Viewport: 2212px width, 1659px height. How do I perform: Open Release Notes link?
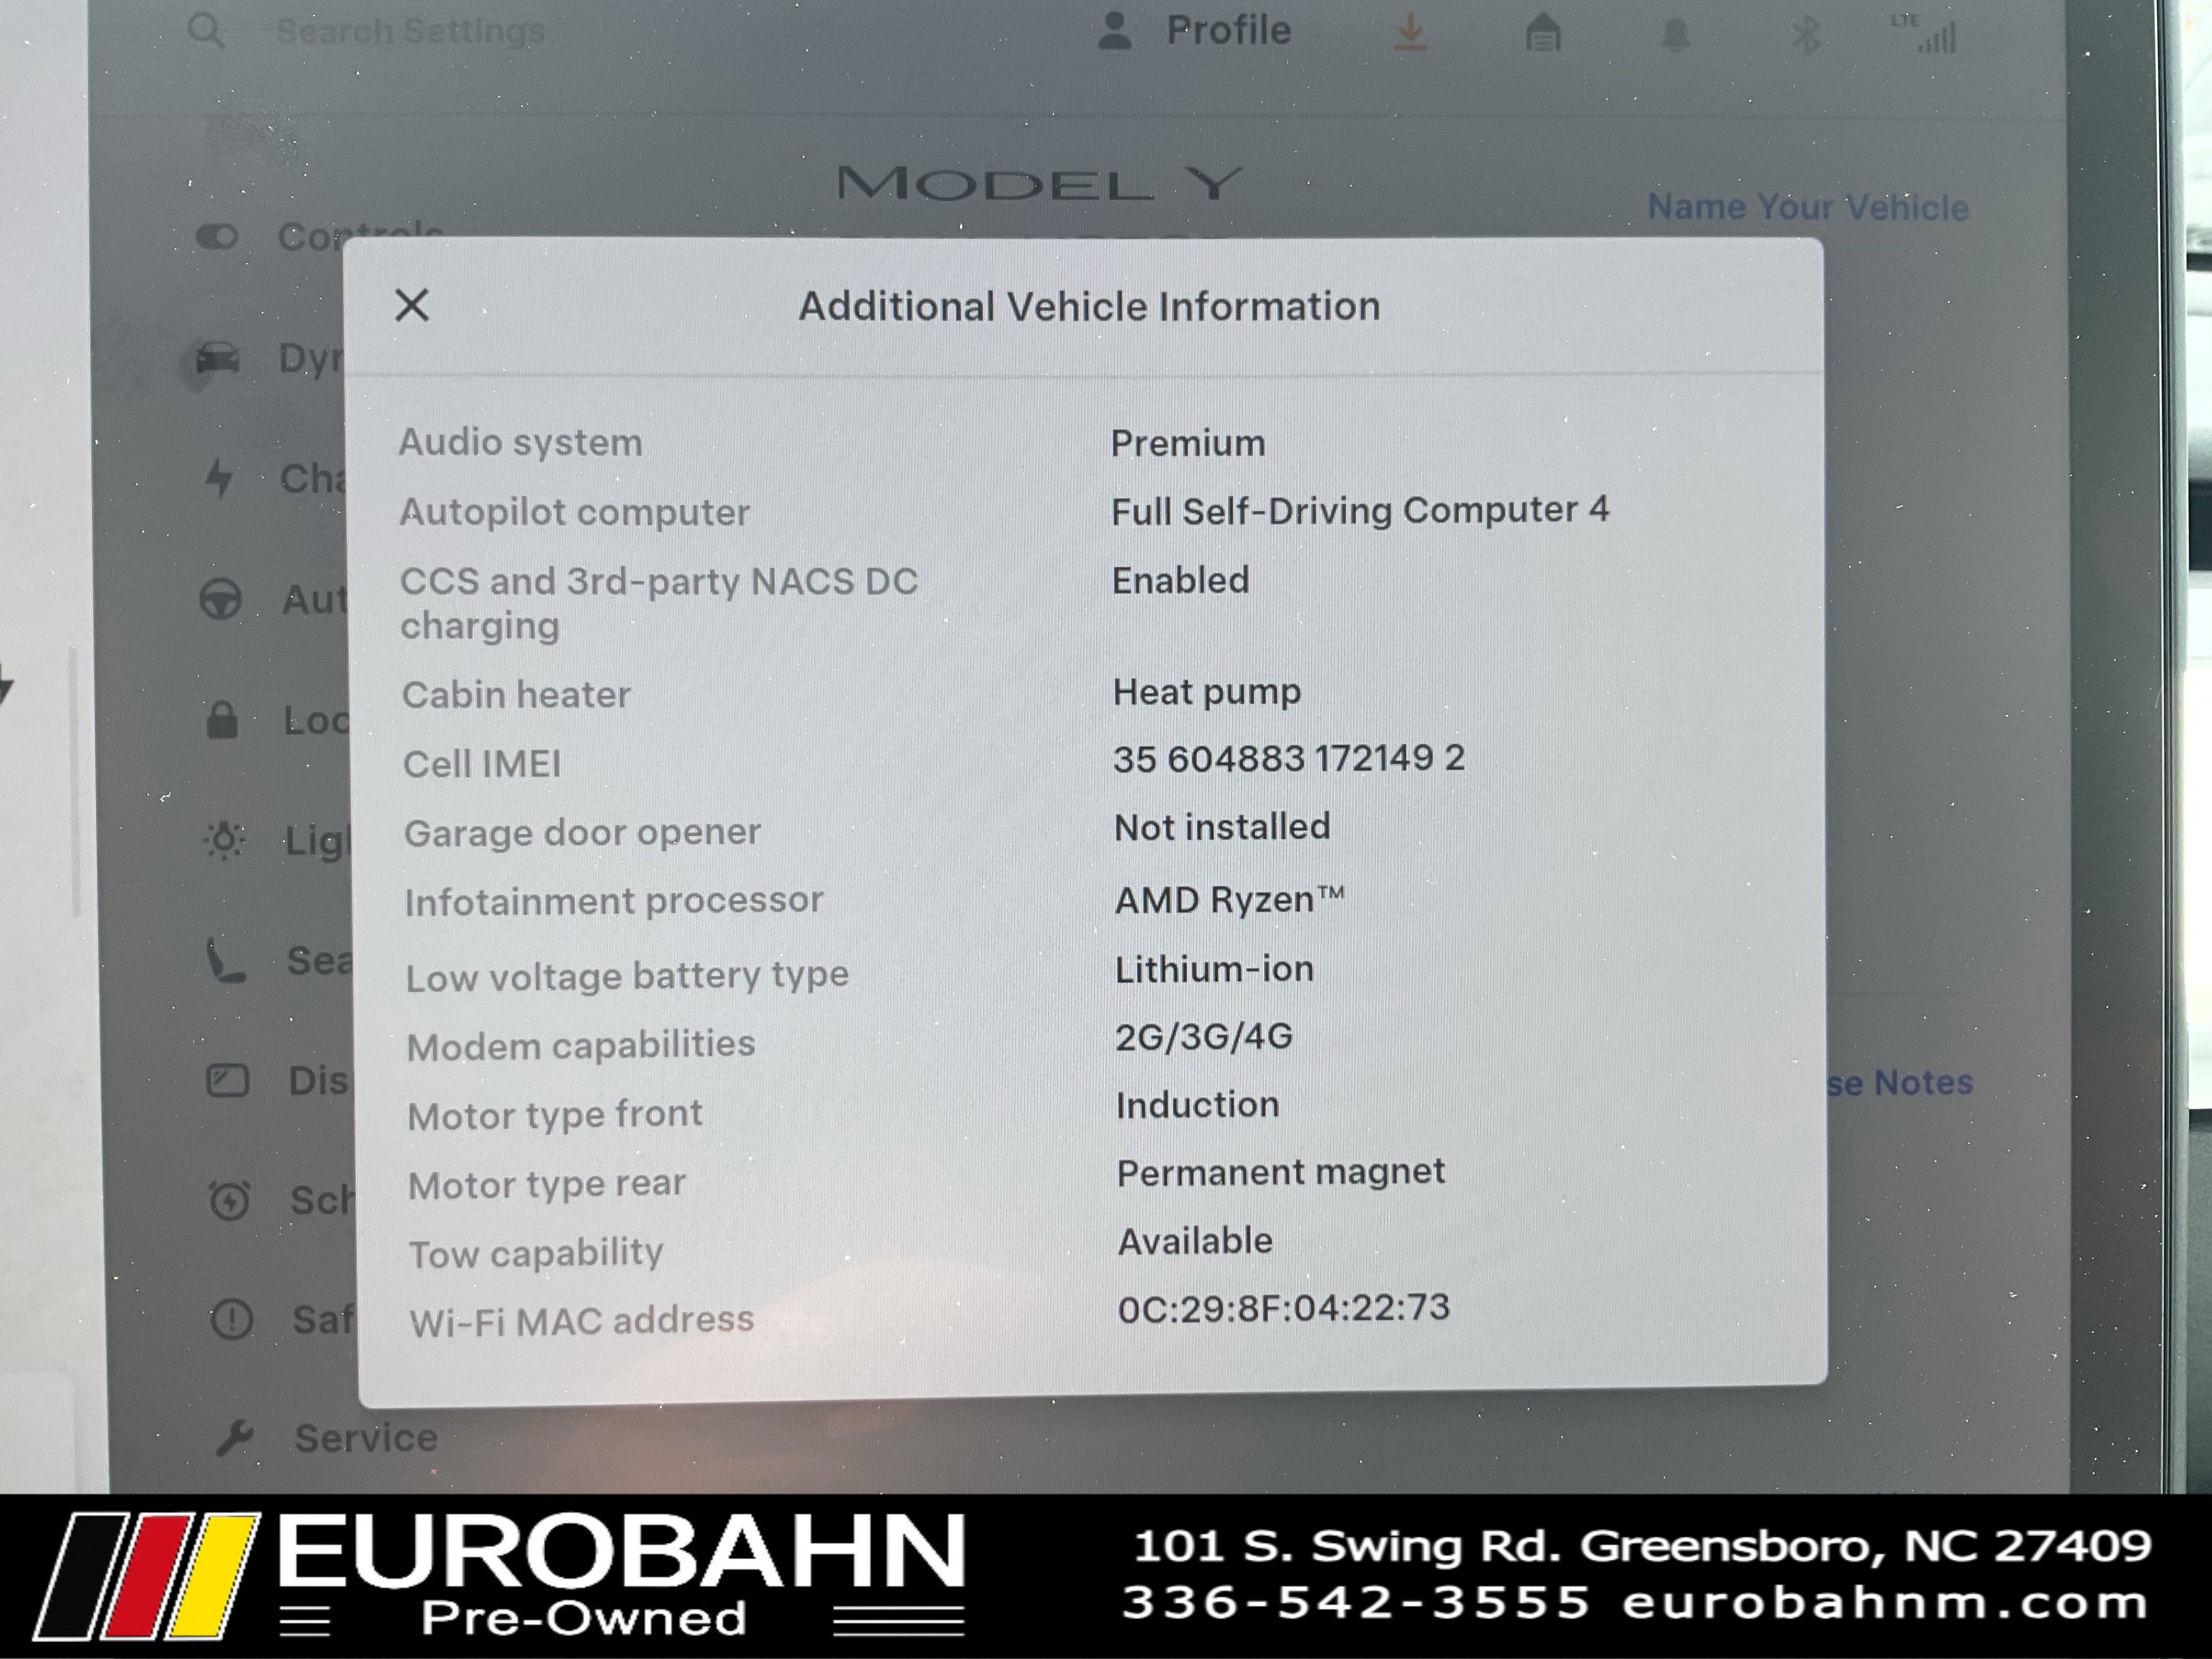1899,1082
